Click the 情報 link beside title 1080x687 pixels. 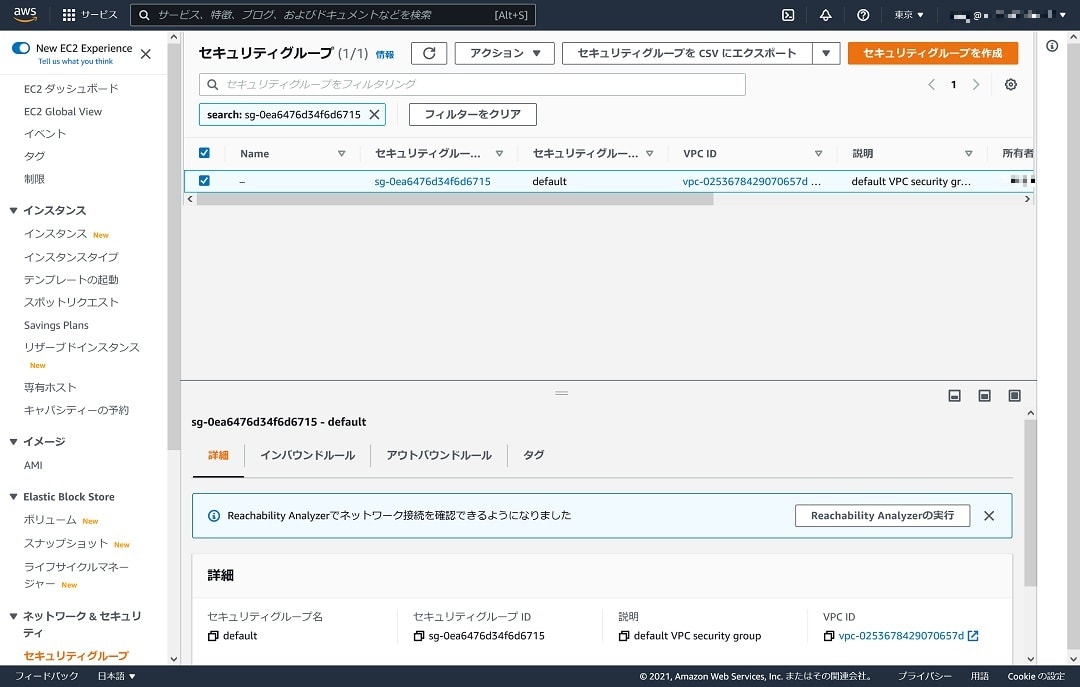(x=385, y=54)
